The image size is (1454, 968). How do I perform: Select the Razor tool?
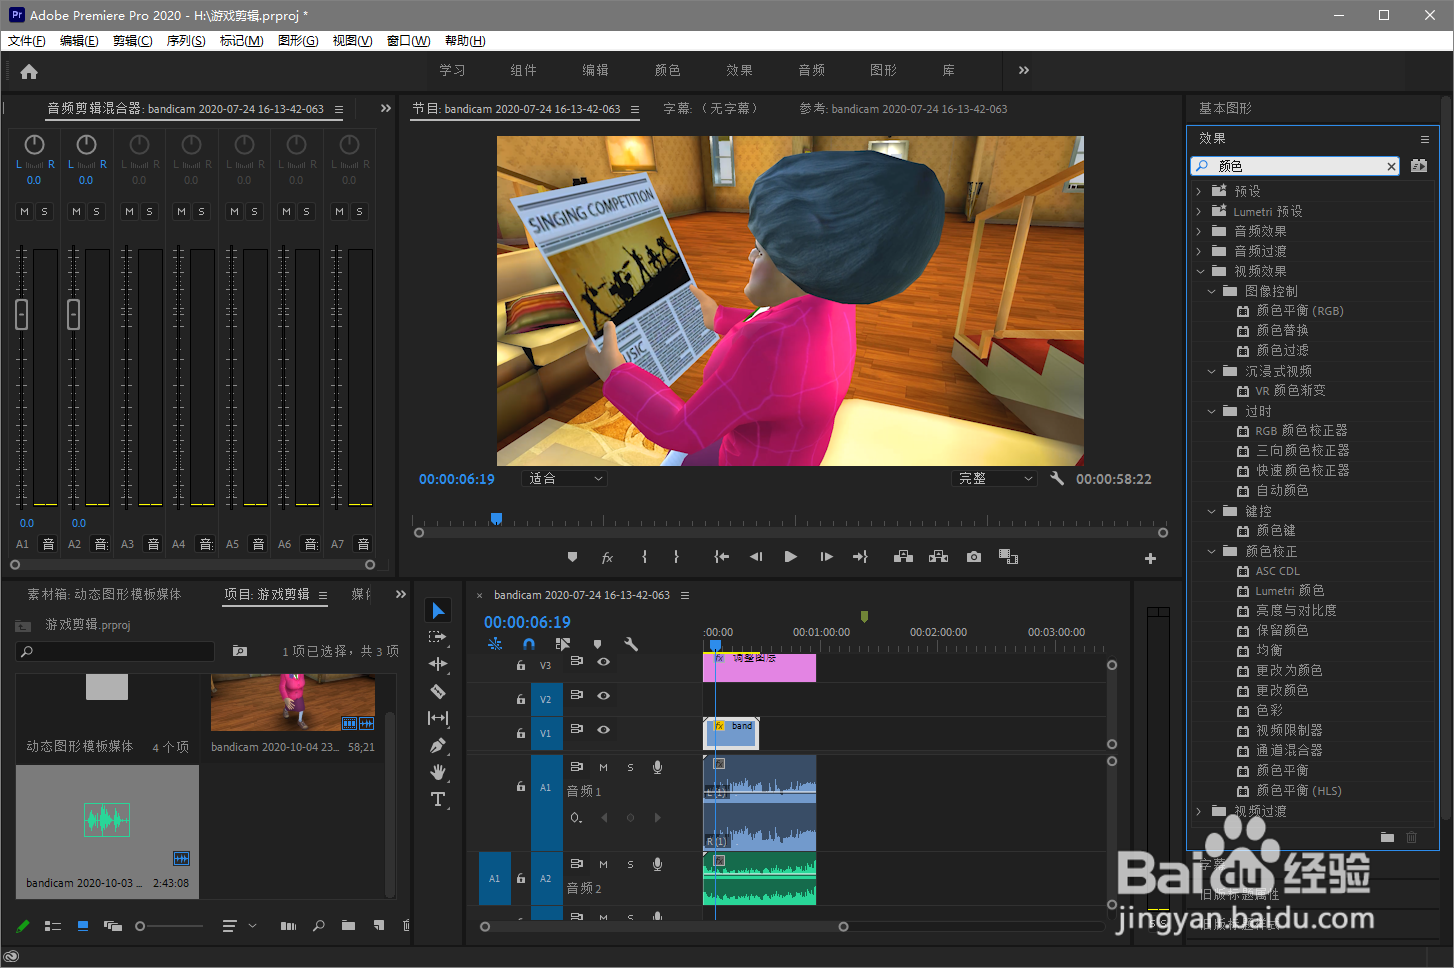tap(438, 691)
